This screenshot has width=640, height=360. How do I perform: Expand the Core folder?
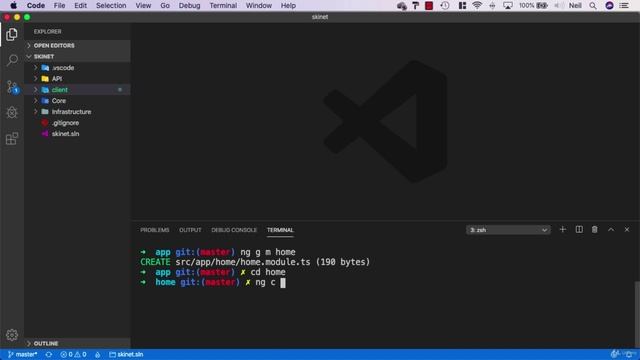[78, 100]
